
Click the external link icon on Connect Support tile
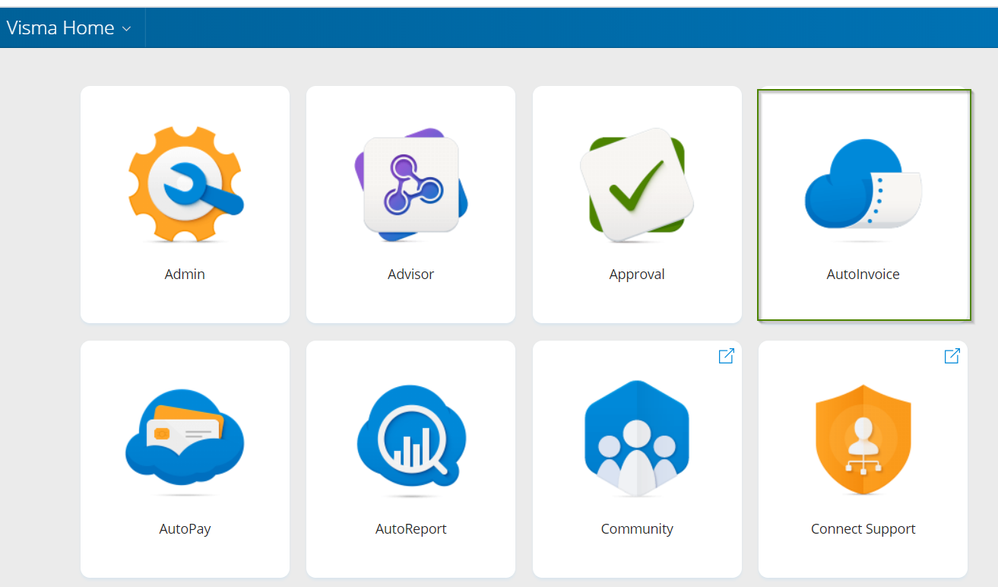(952, 356)
